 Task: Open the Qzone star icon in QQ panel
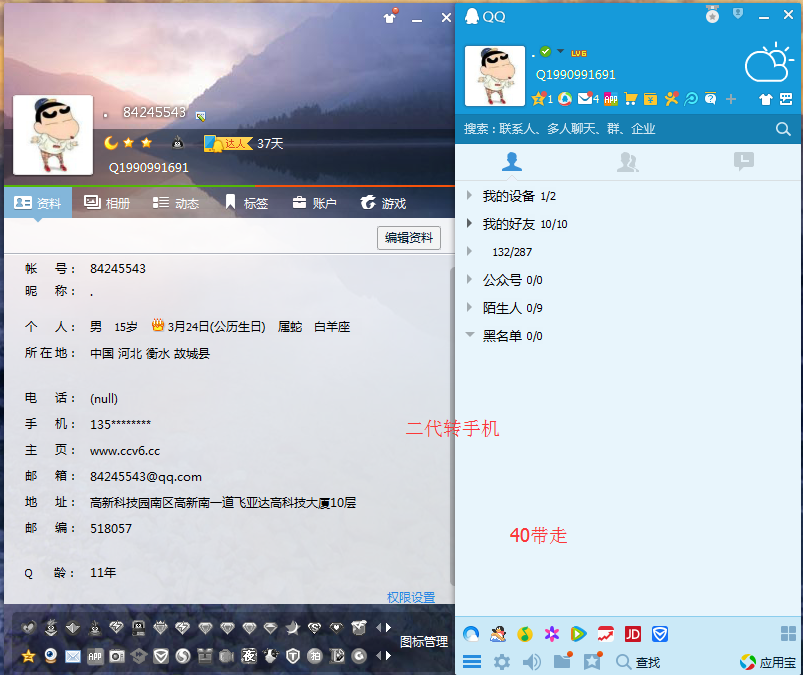(x=538, y=98)
